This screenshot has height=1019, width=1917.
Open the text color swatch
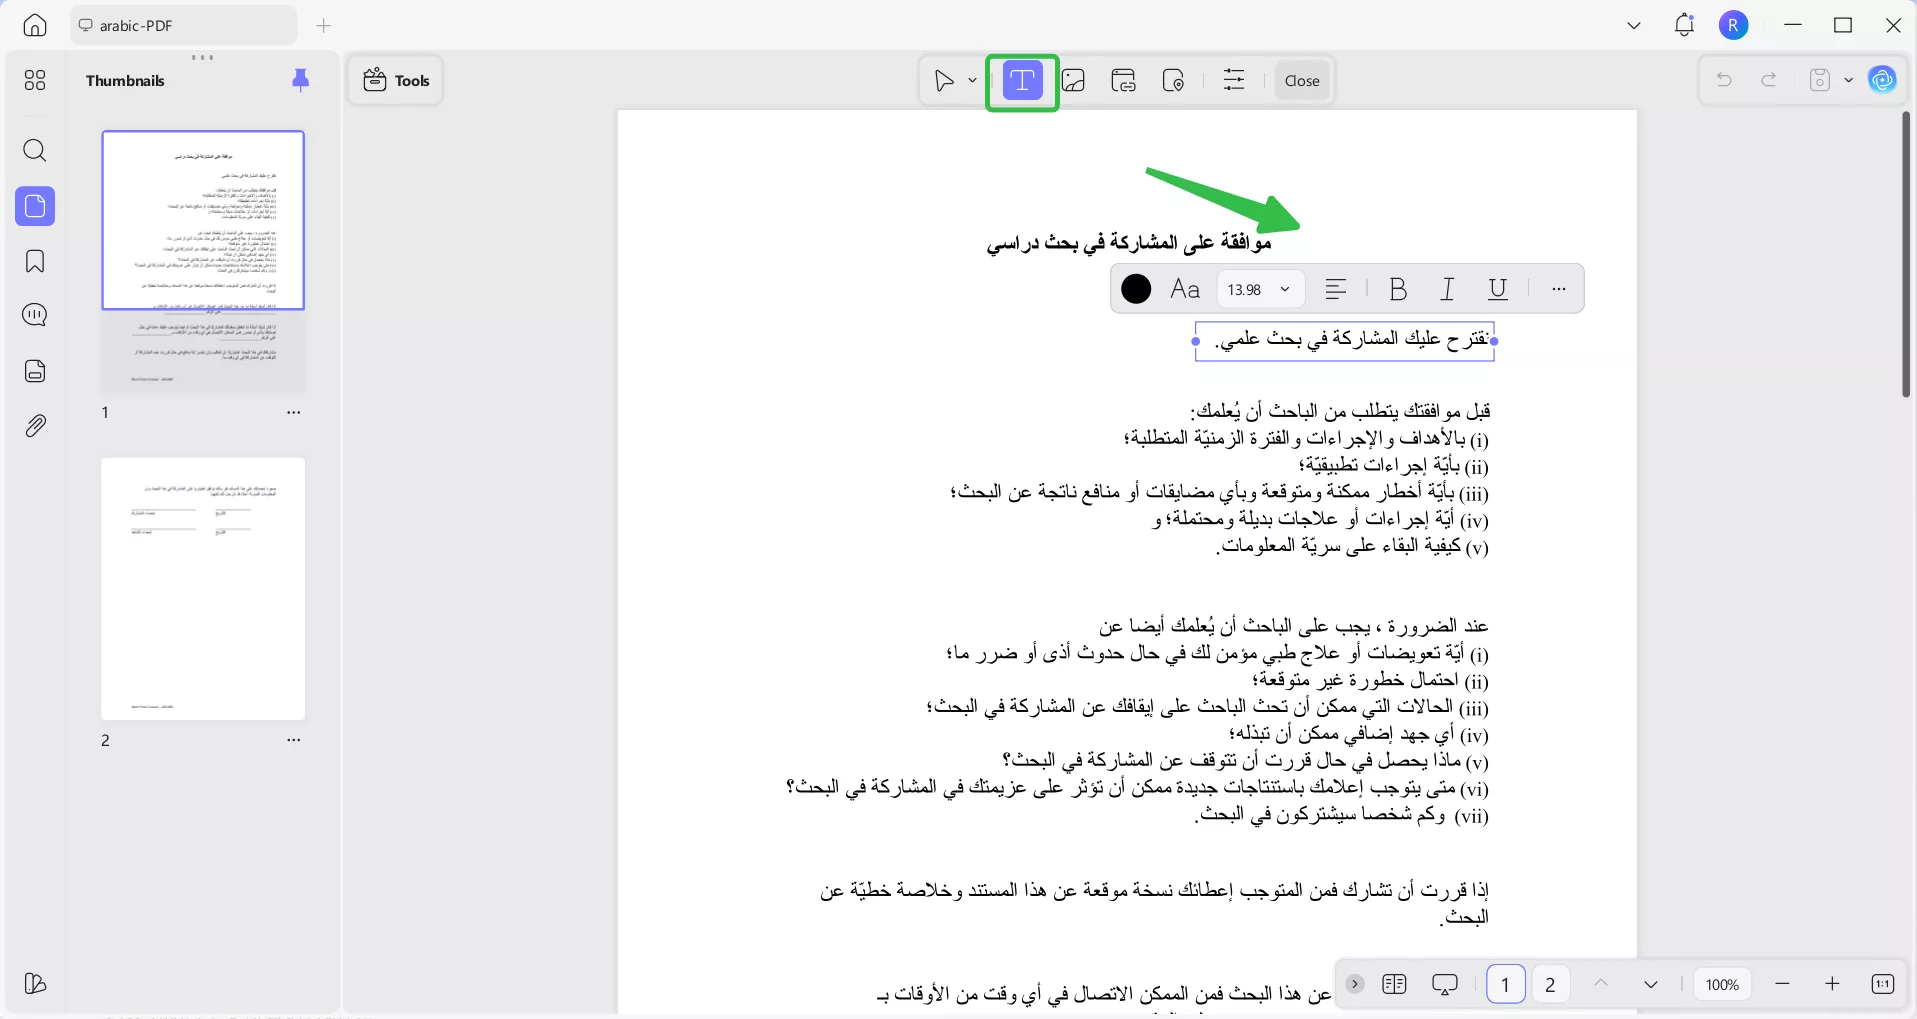tap(1134, 289)
